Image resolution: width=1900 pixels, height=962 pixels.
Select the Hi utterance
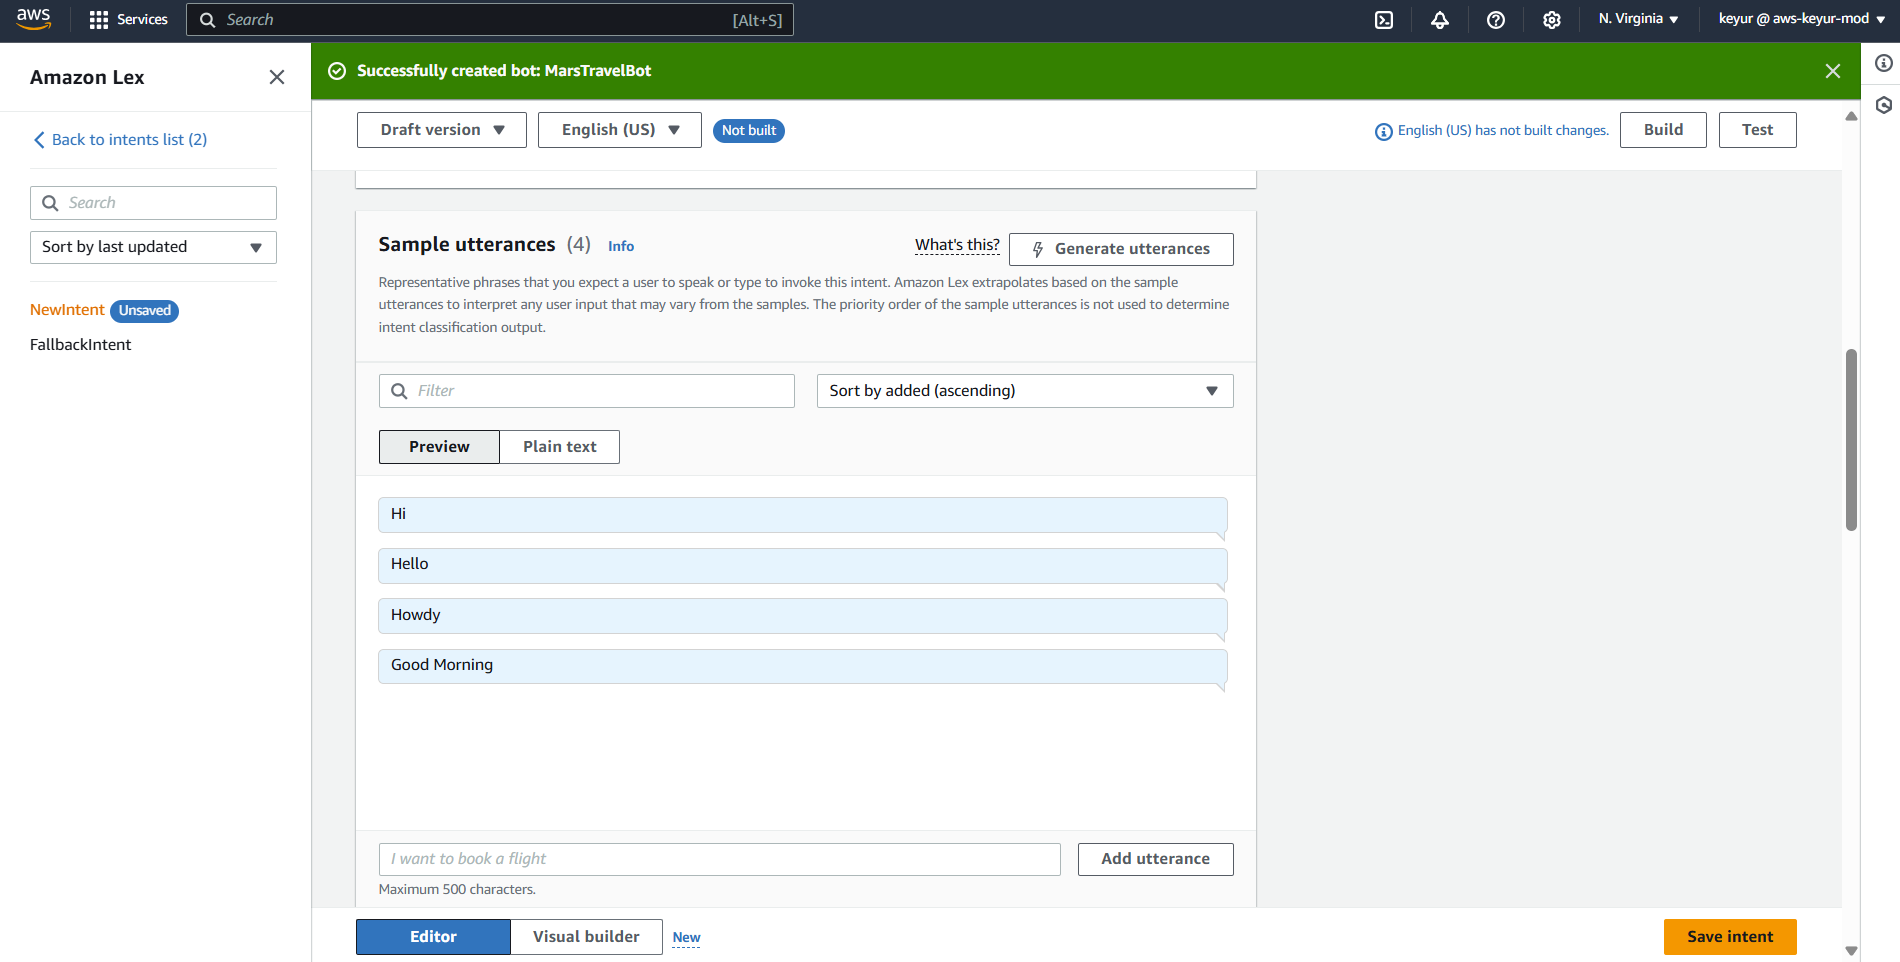[x=803, y=515]
